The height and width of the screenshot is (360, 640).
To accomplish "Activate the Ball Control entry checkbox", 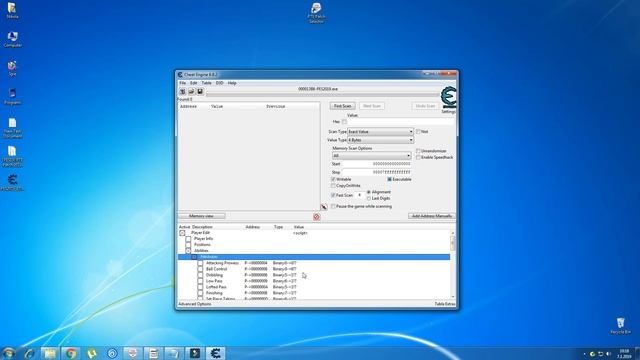I will (x=200, y=269).
